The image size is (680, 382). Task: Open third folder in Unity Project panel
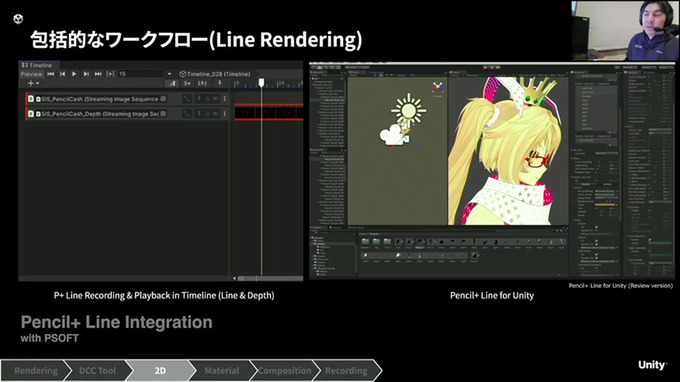point(387,242)
